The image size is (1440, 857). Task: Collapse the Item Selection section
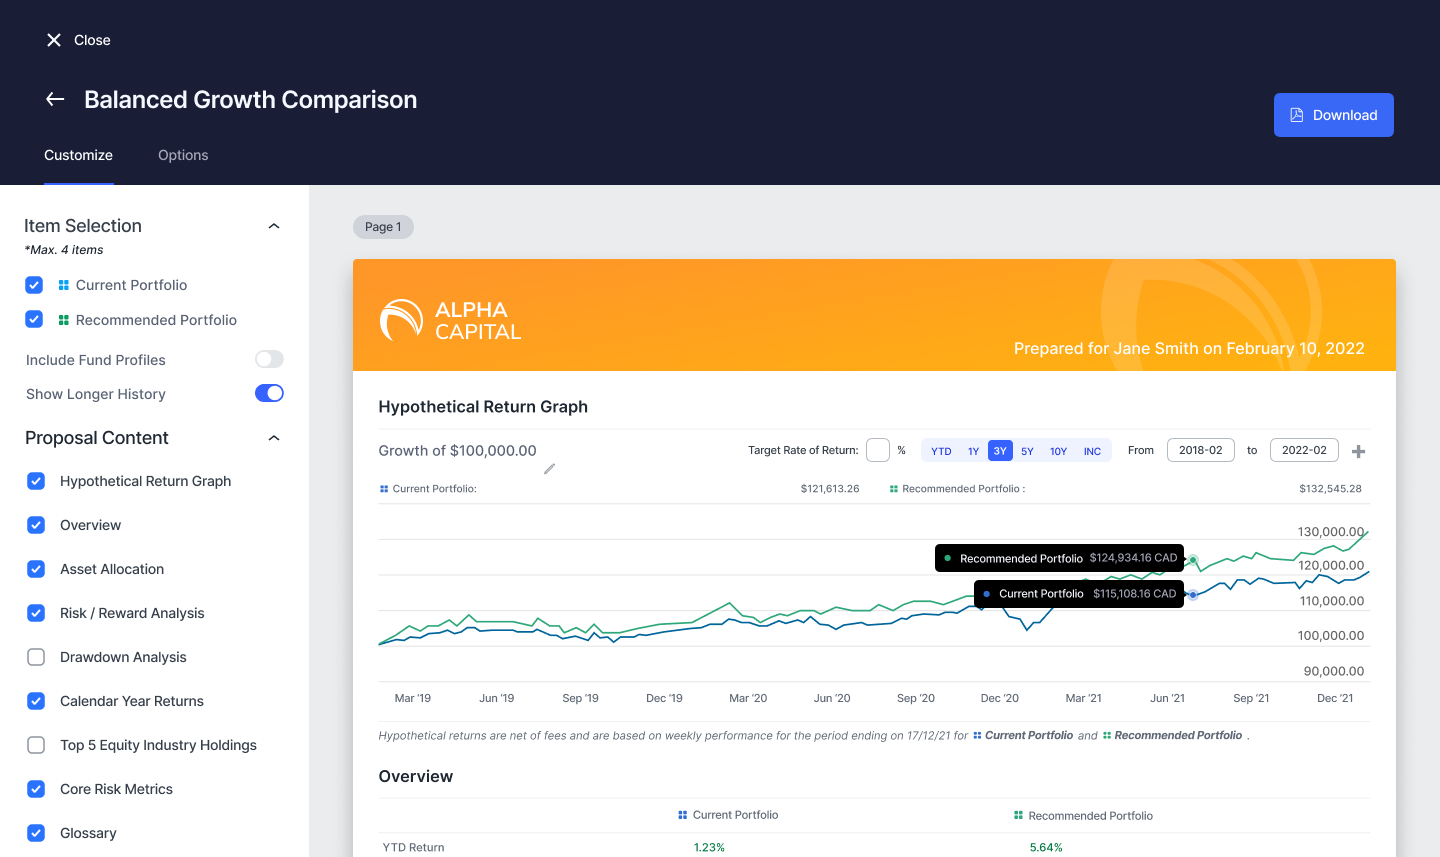point(274,226)
